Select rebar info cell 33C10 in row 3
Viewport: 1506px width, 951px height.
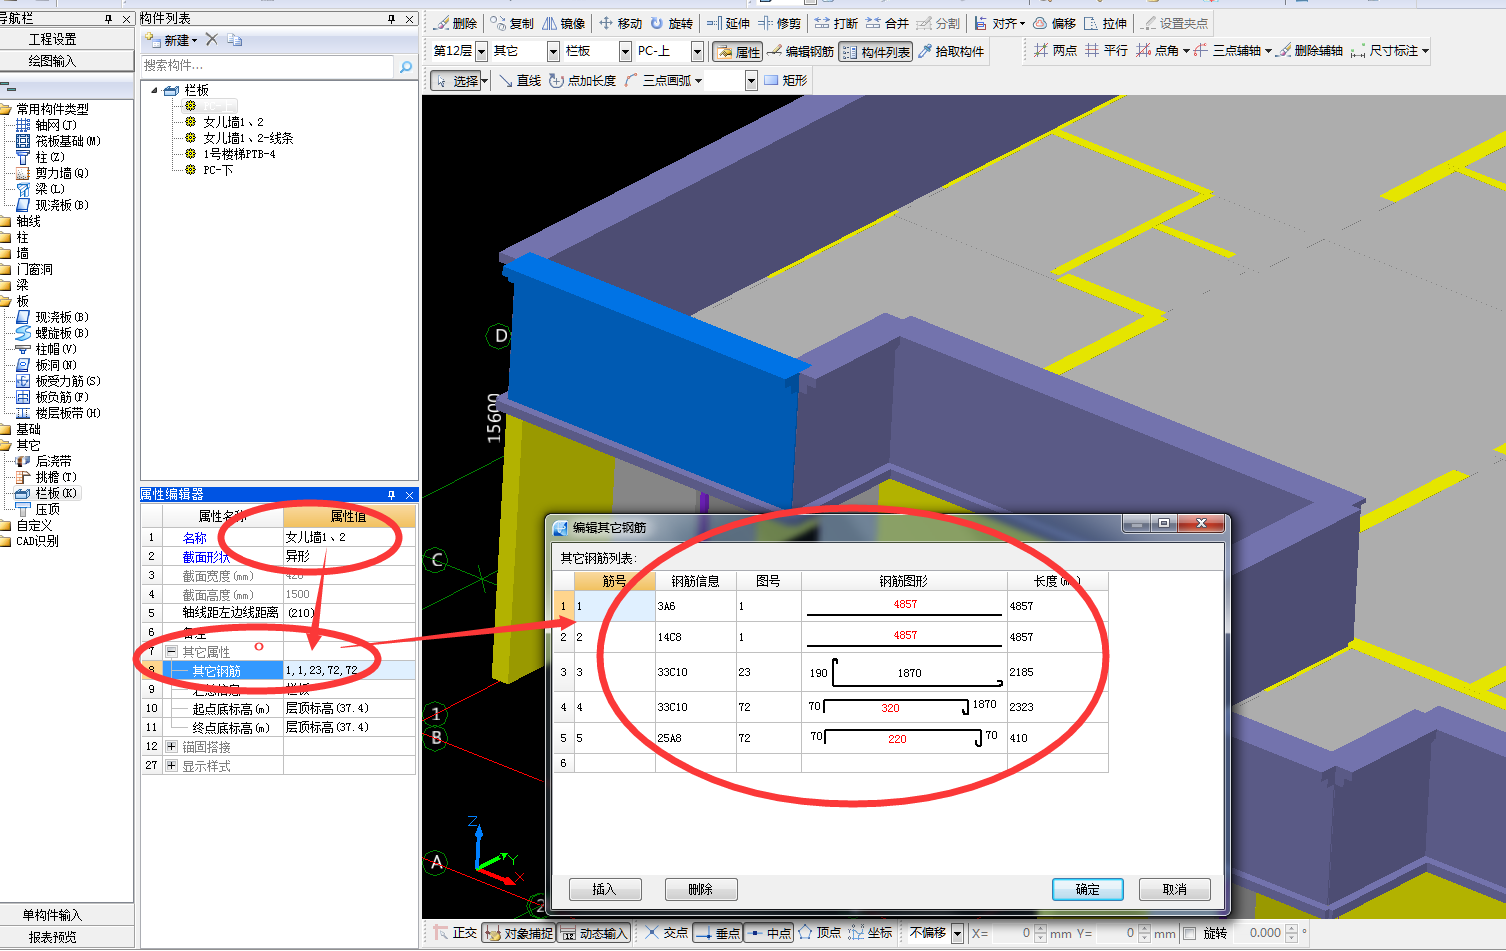pos(695,672)
